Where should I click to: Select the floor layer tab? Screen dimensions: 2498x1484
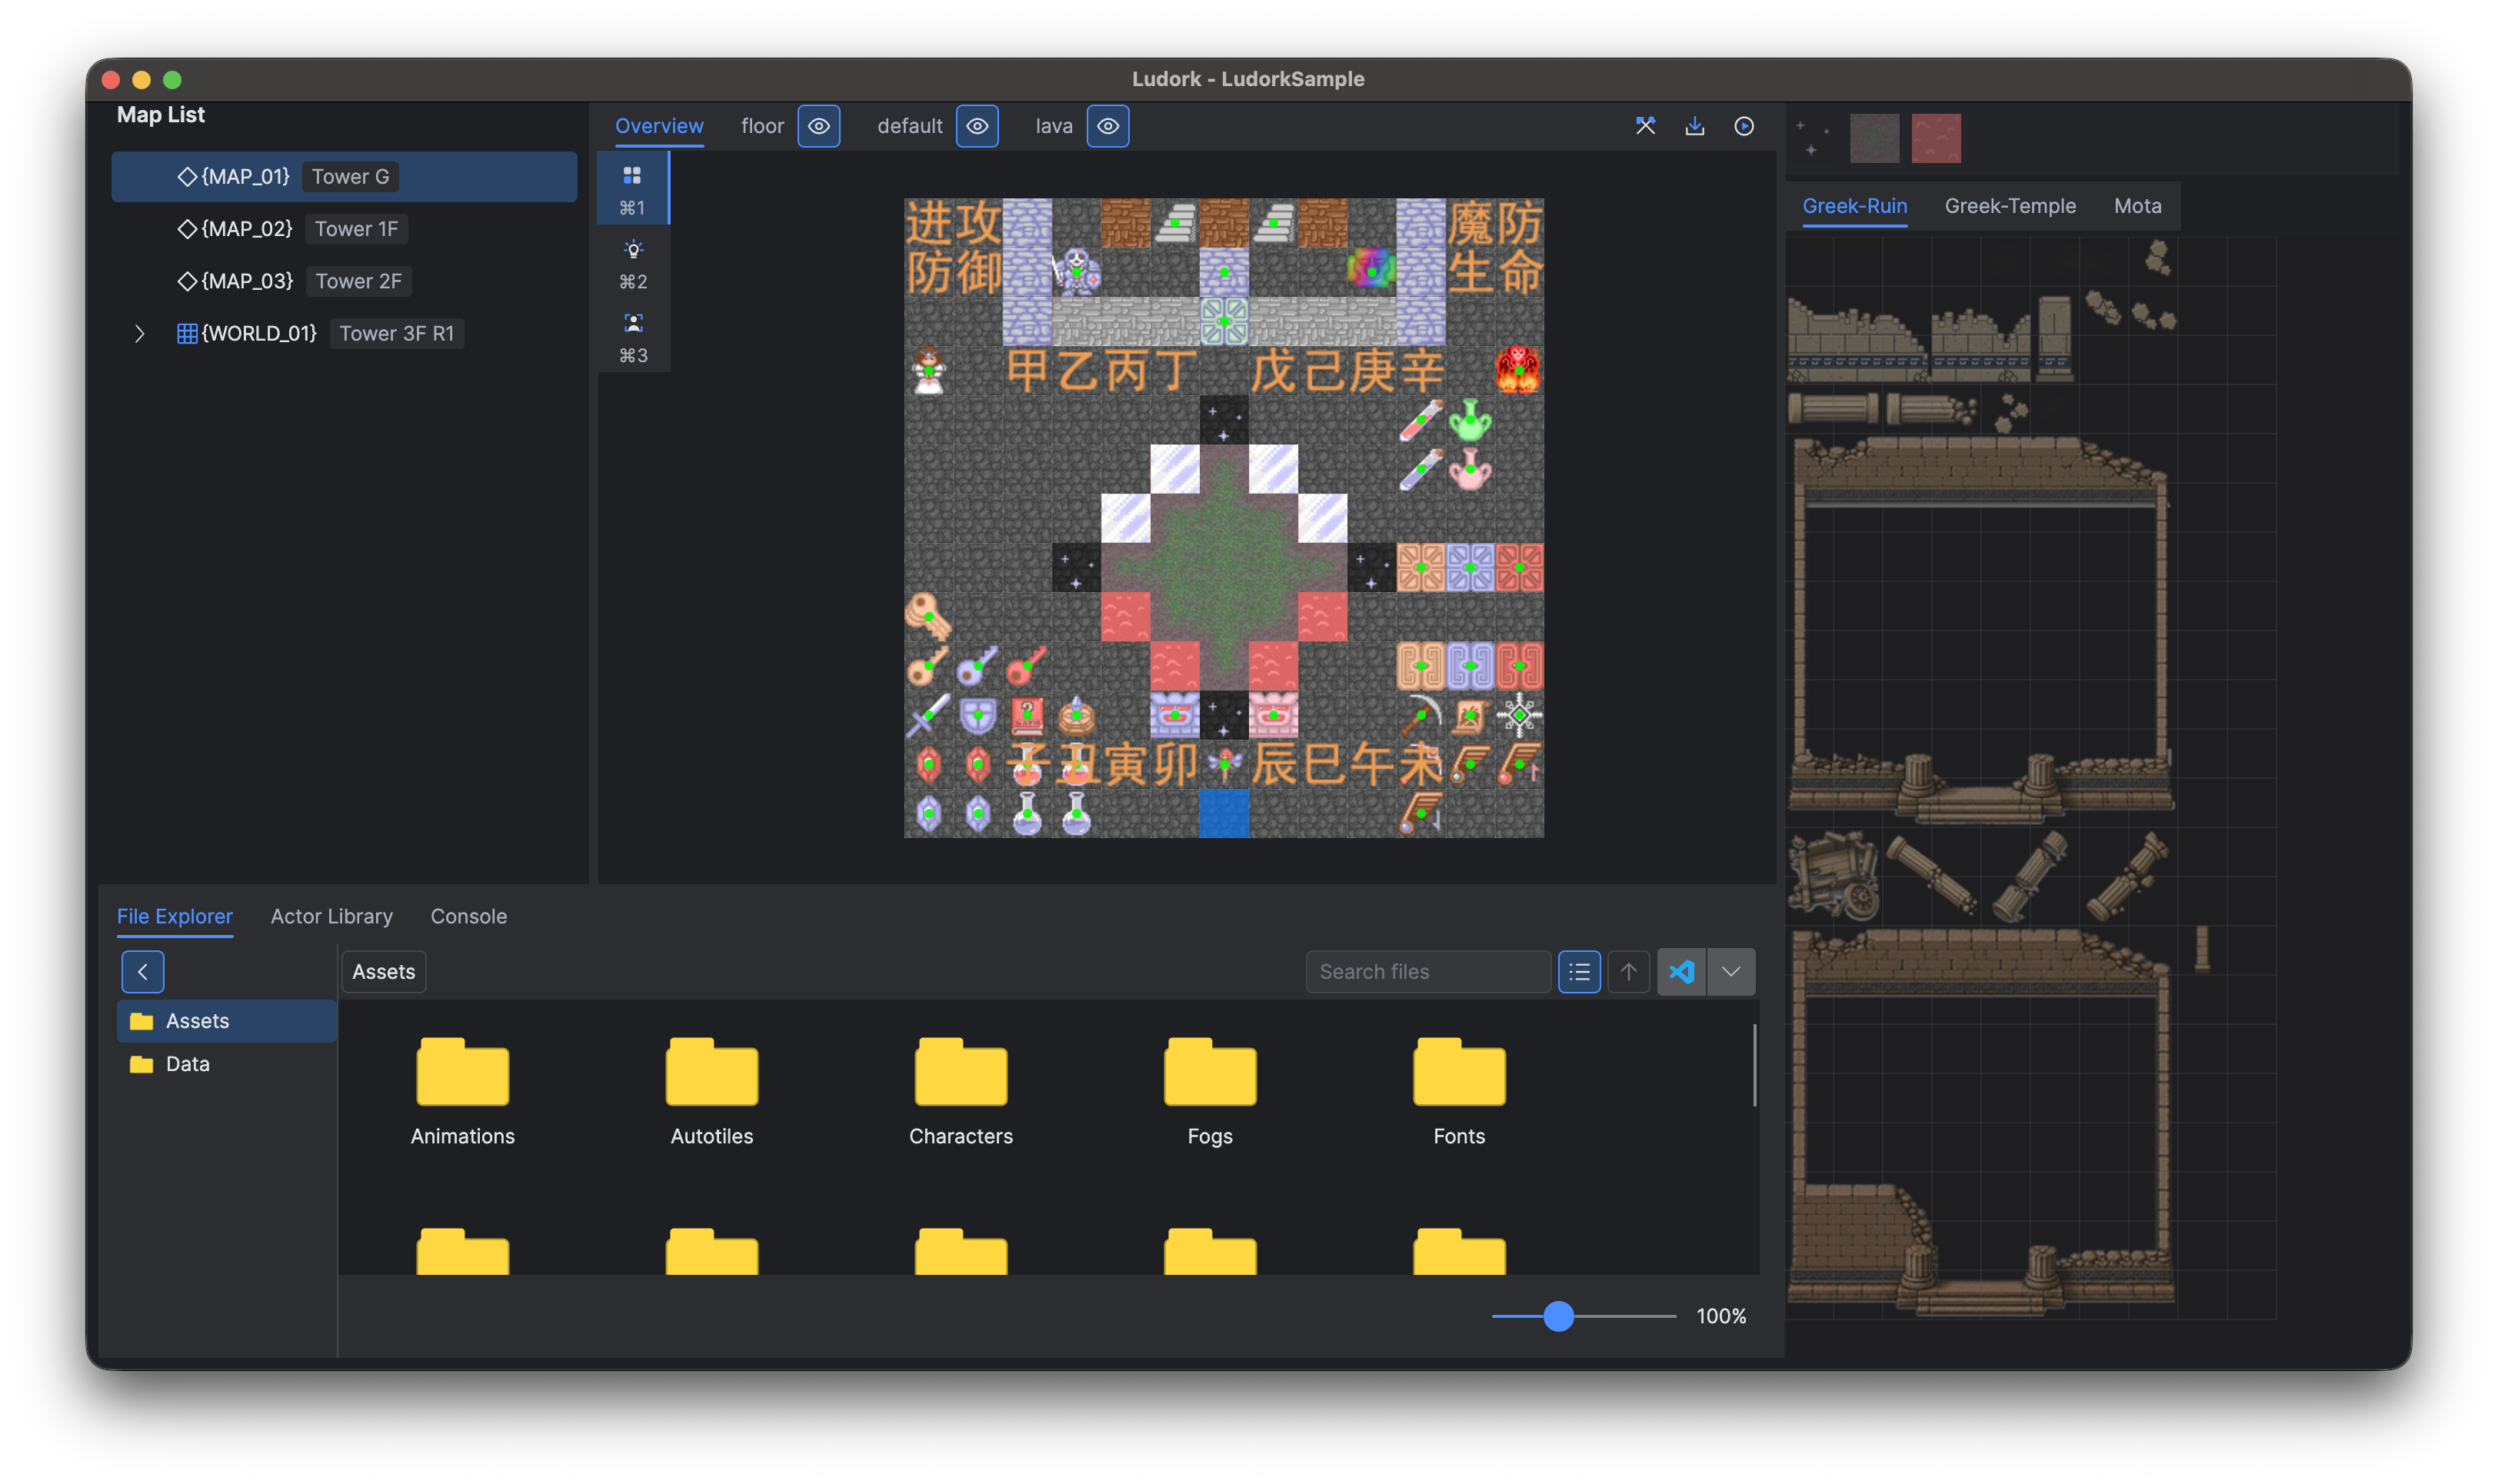click(762, 126)
